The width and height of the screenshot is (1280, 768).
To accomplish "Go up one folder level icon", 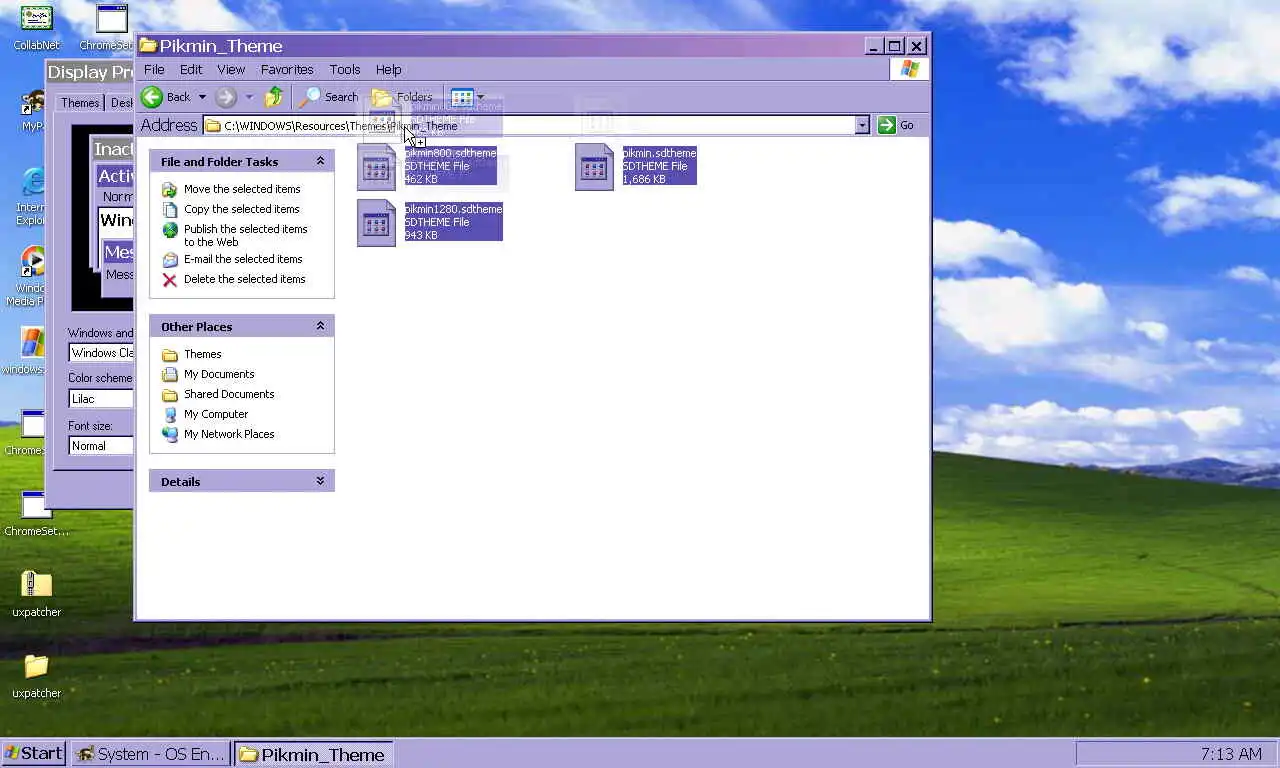I will click(274, 97).
